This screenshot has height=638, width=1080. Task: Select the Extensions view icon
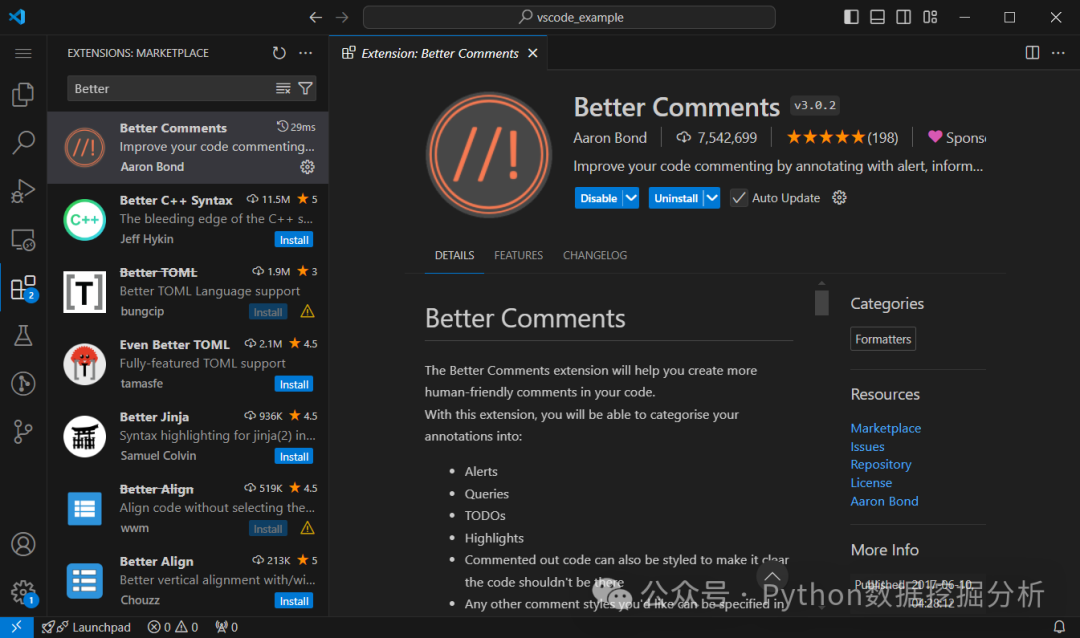23,288
